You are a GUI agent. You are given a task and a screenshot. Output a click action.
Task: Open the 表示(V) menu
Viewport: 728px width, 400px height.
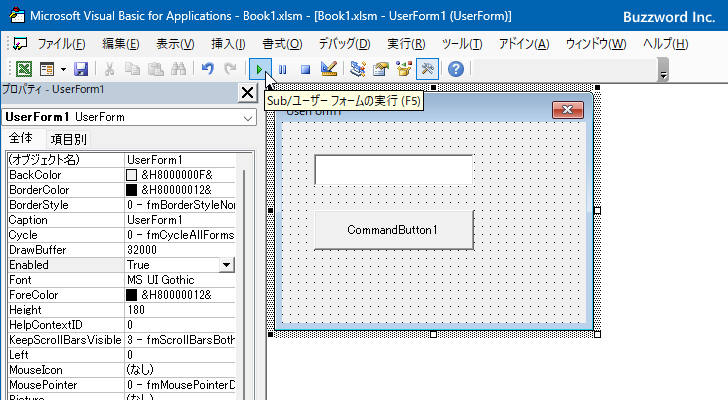click(x=175, y=44)
